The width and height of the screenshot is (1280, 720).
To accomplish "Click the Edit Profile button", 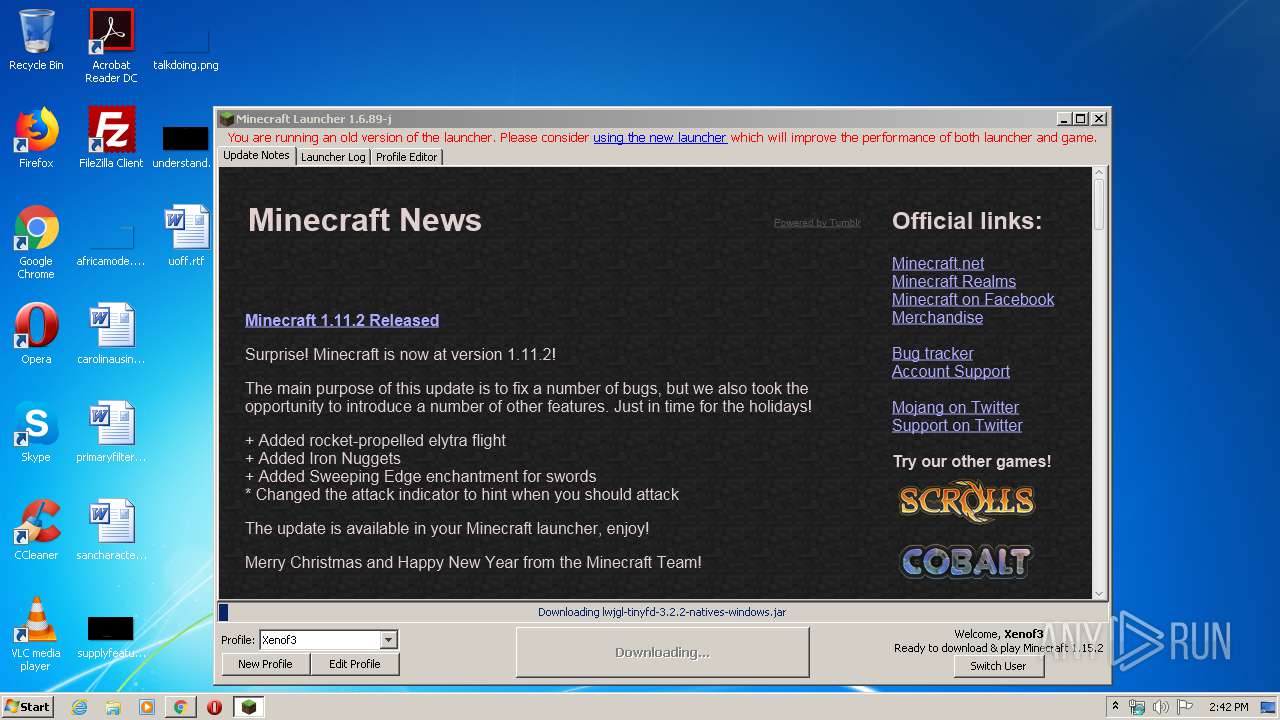I will pos(354,664).
